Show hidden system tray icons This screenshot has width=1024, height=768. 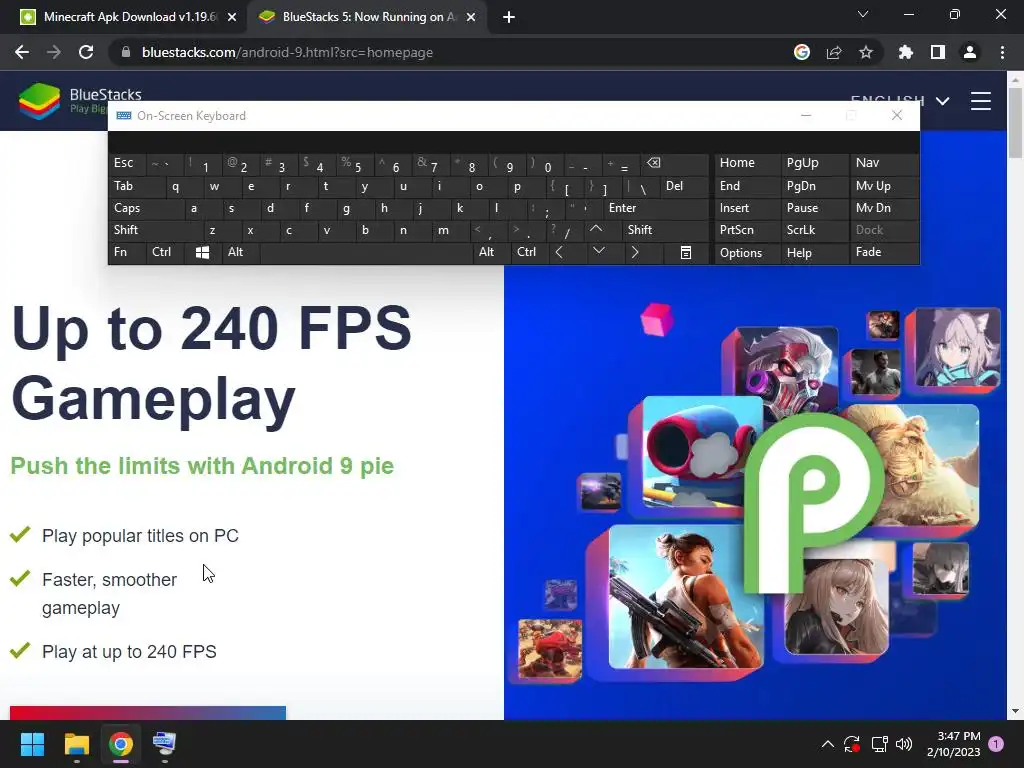(x=827, y=744)
